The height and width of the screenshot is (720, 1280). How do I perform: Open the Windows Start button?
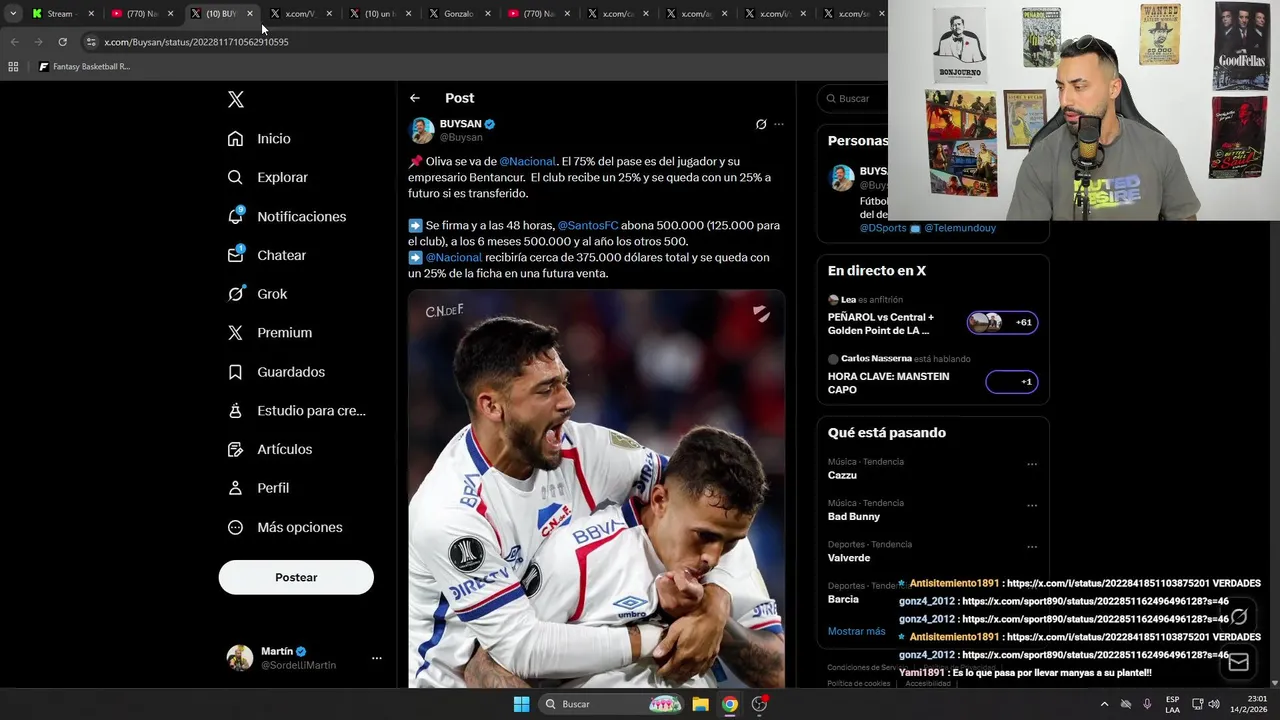pos(521,704)
